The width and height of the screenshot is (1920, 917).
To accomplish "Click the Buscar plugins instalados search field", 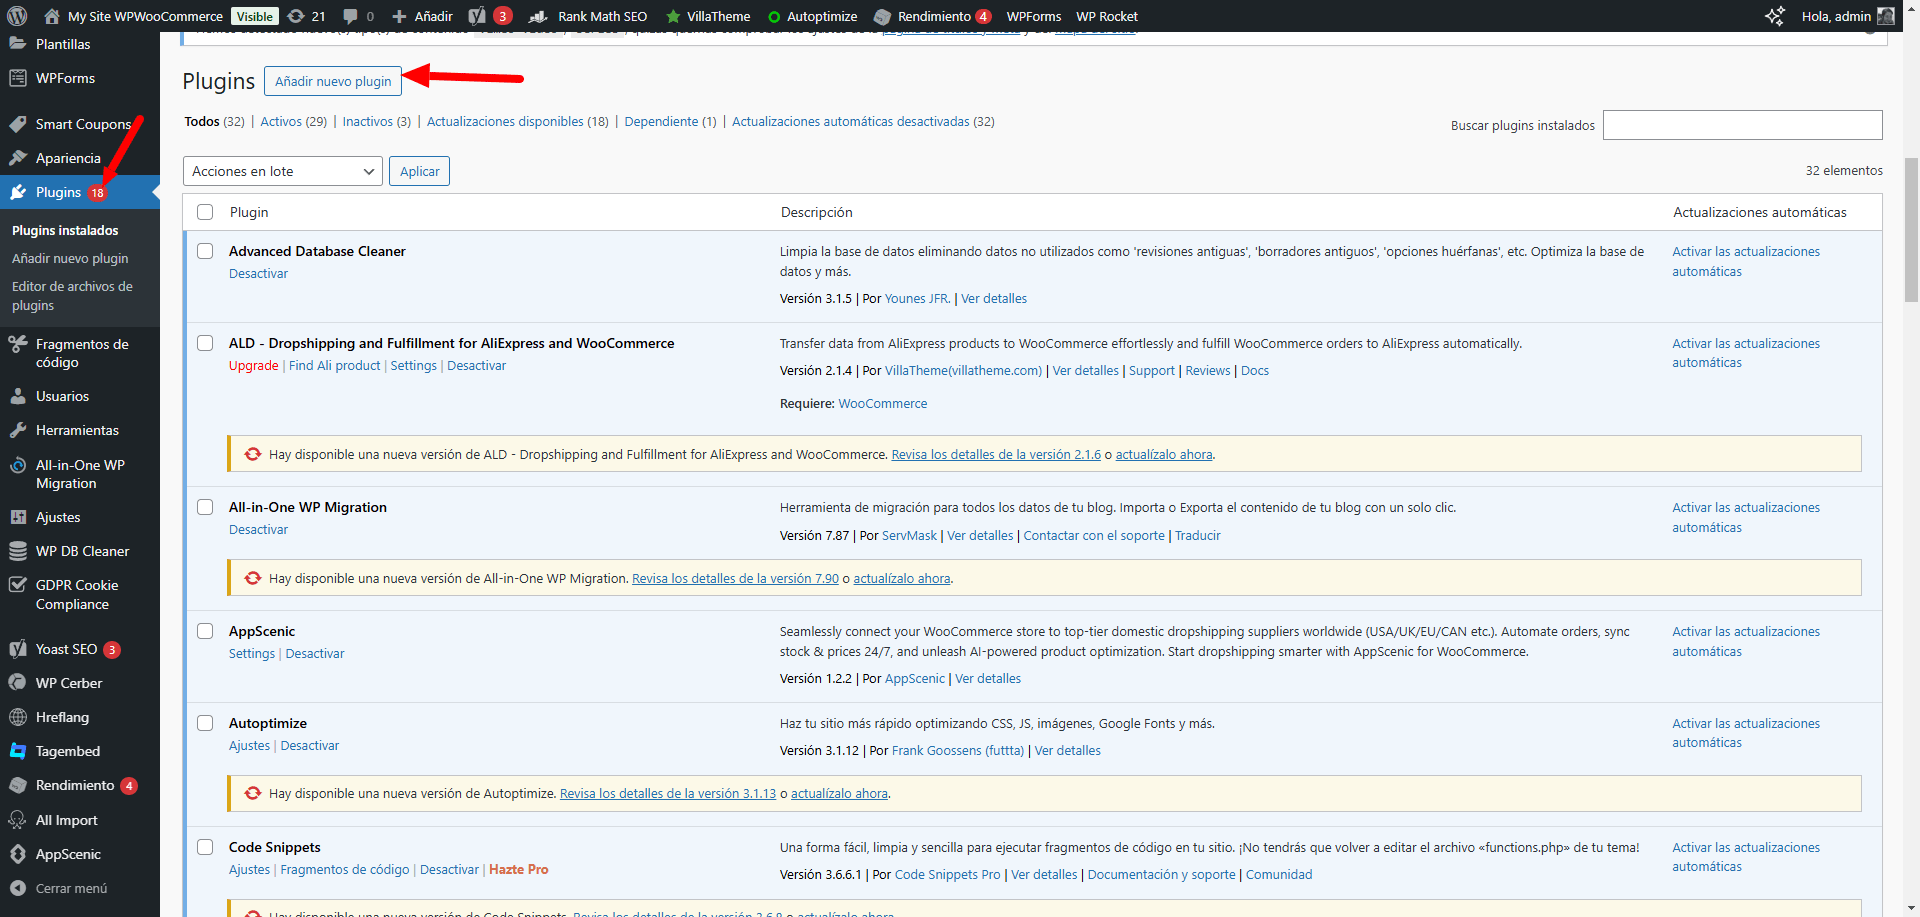I will pyautogui.click(x=1742, y=125).
